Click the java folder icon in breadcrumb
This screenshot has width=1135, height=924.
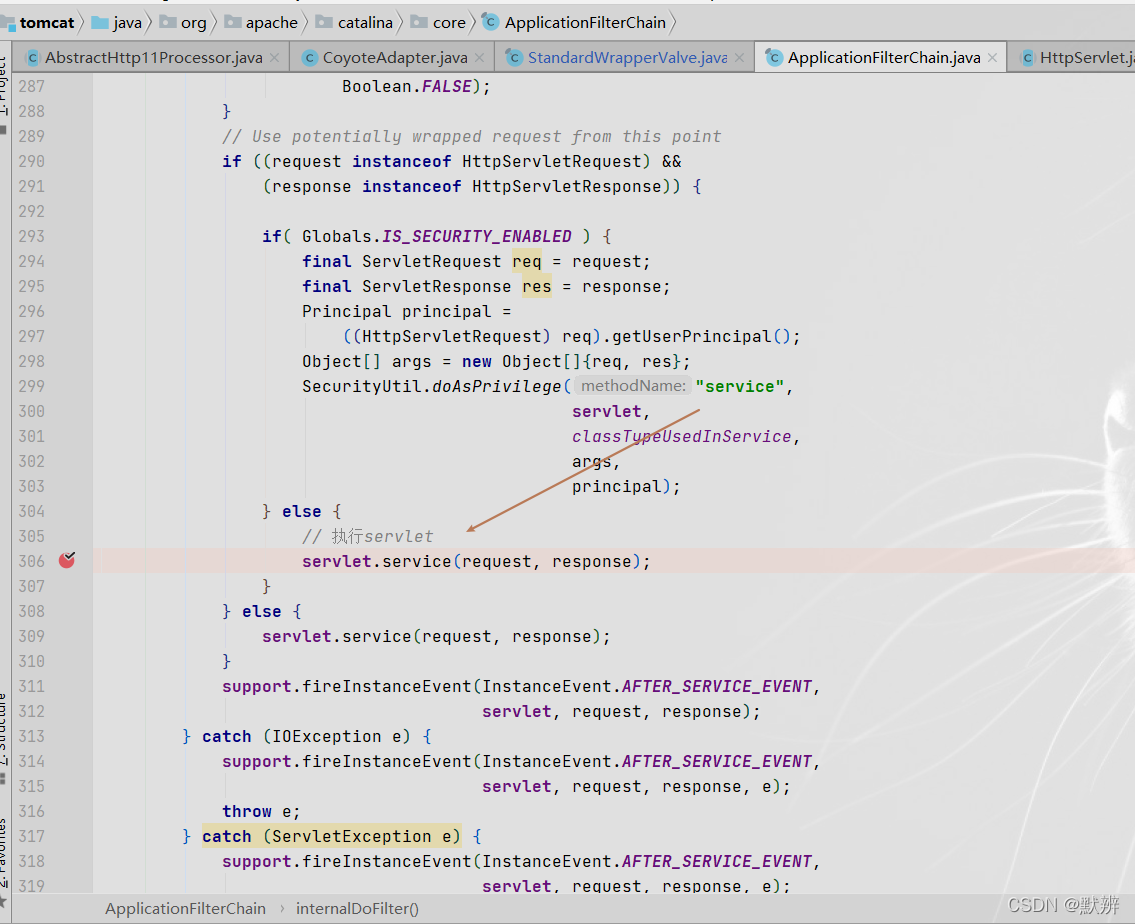(x=99, y=22)
